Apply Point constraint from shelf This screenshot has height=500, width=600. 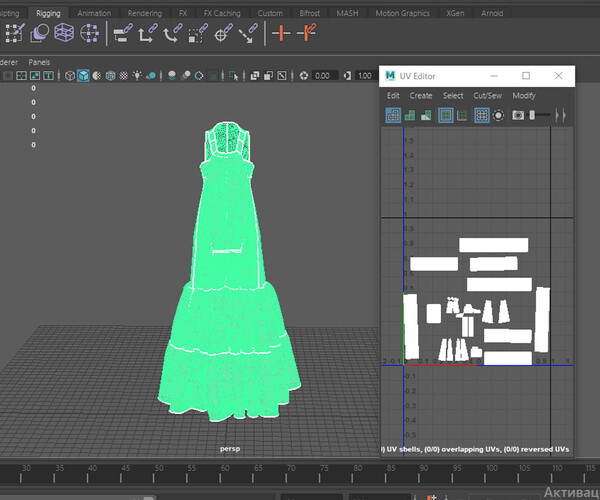coord(148,33)
